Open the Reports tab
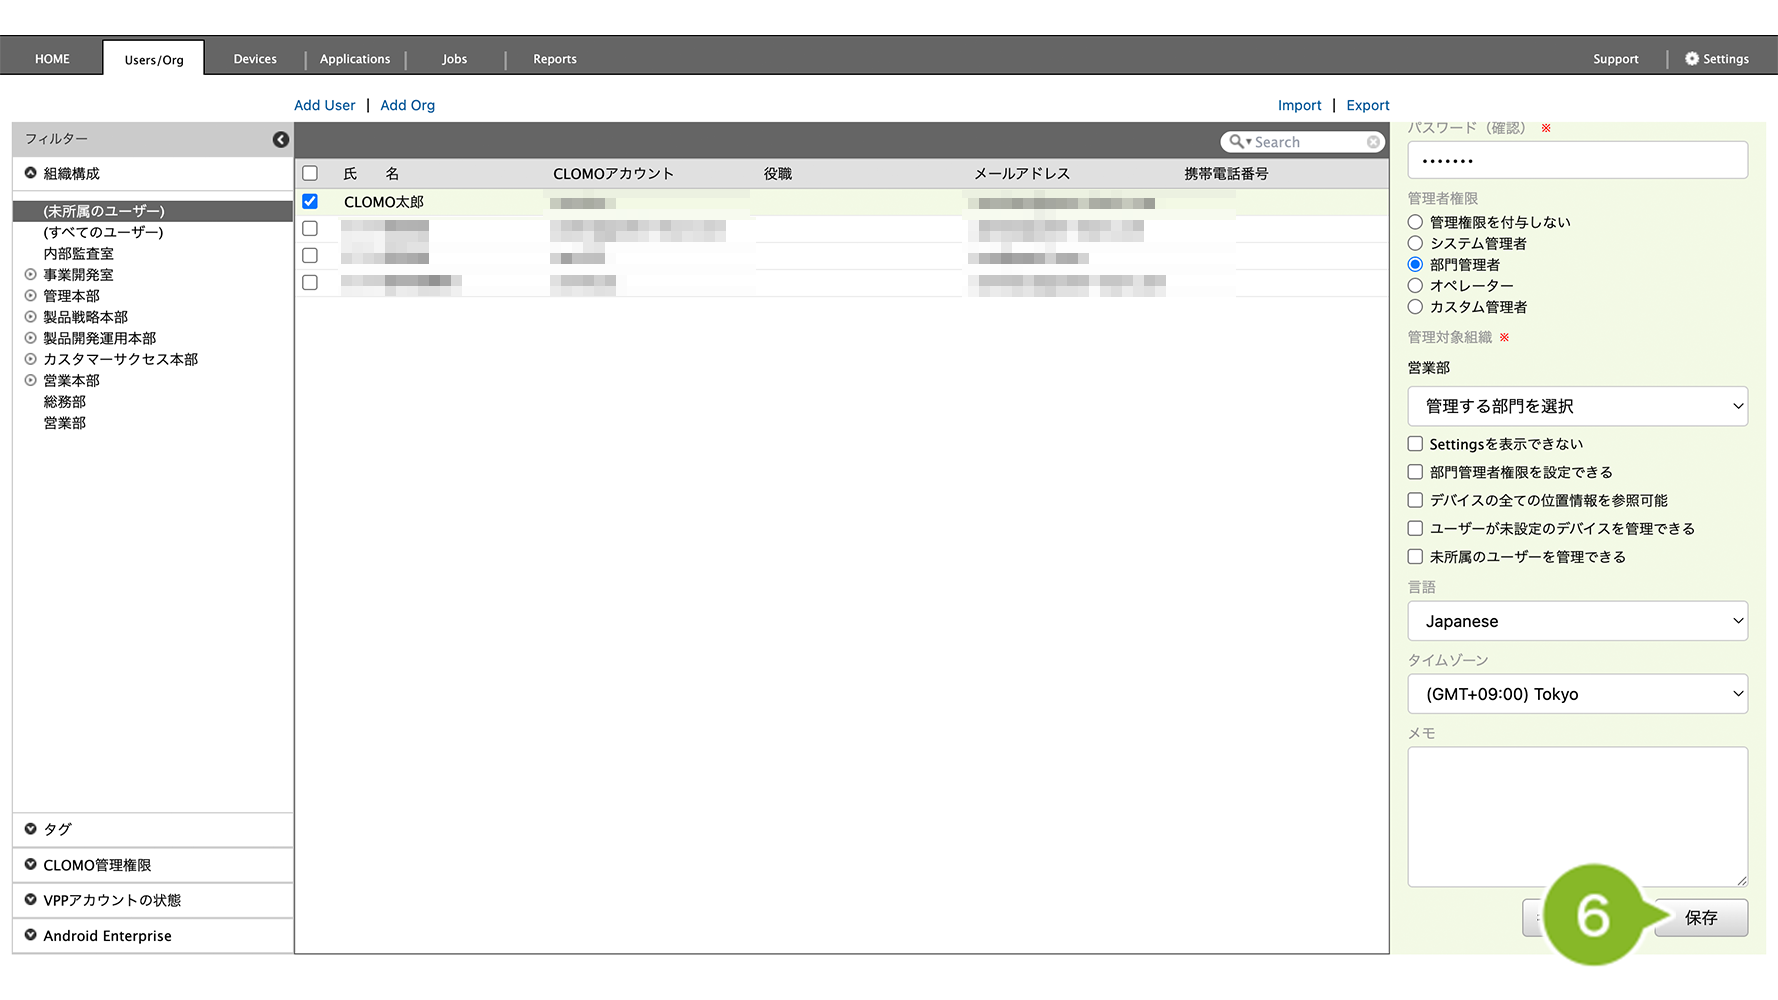 [x=555, y=59]
